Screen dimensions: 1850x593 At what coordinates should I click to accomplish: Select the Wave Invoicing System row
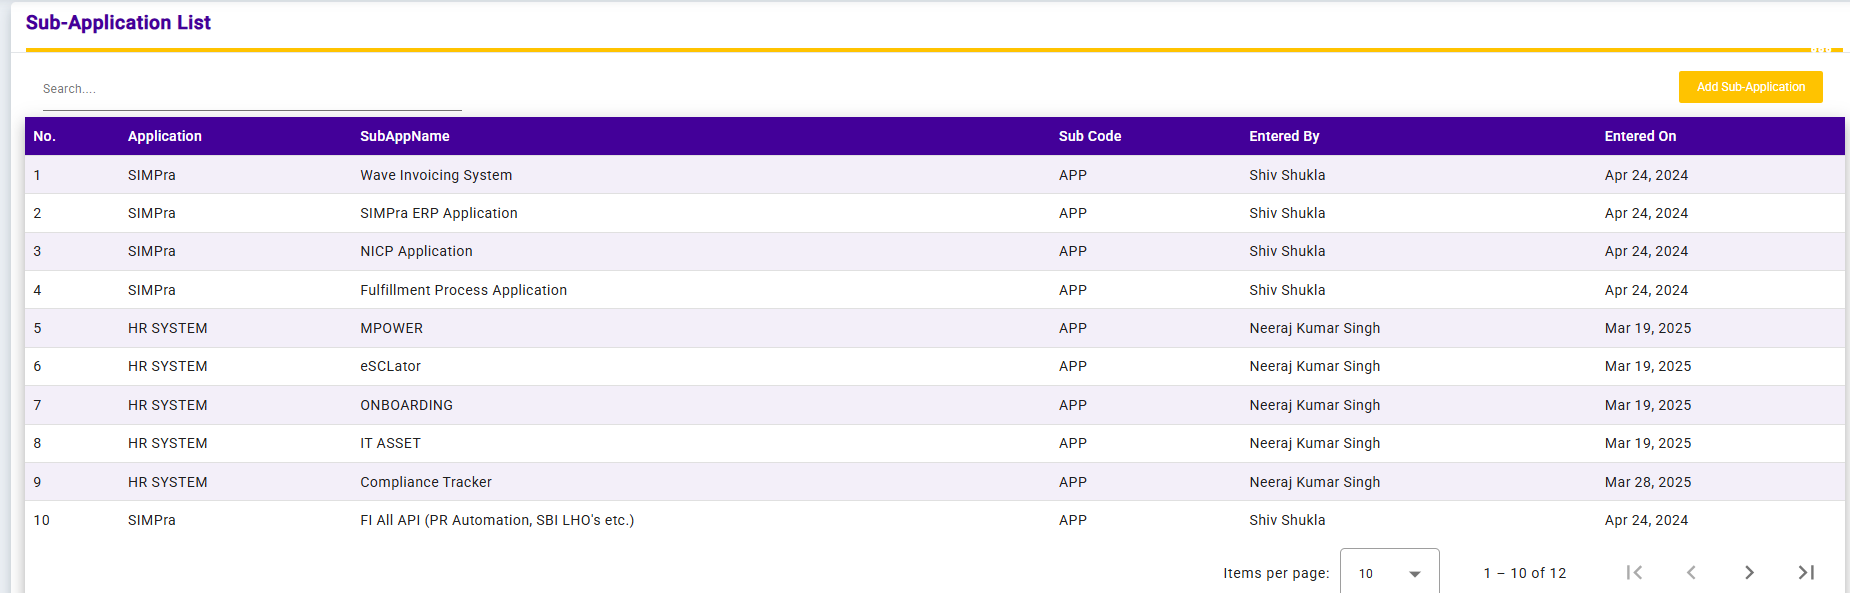pos(436,175)
